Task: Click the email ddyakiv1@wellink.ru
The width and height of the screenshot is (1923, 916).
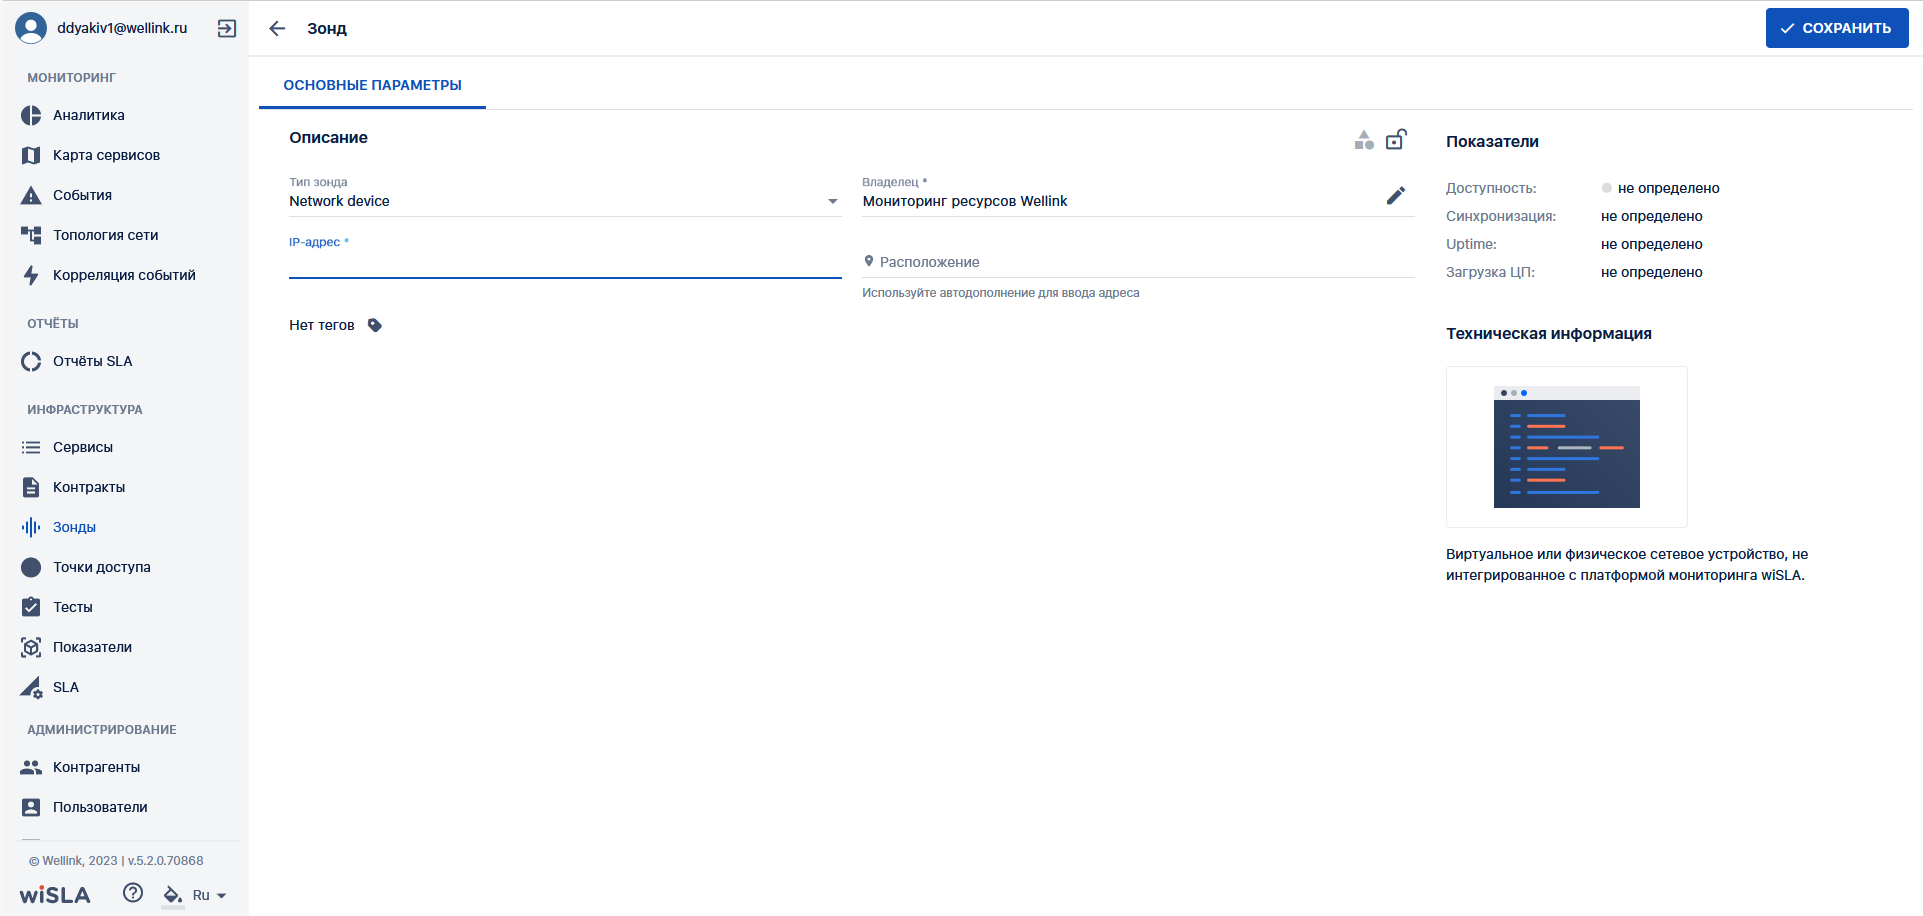Action: [122, 28]
